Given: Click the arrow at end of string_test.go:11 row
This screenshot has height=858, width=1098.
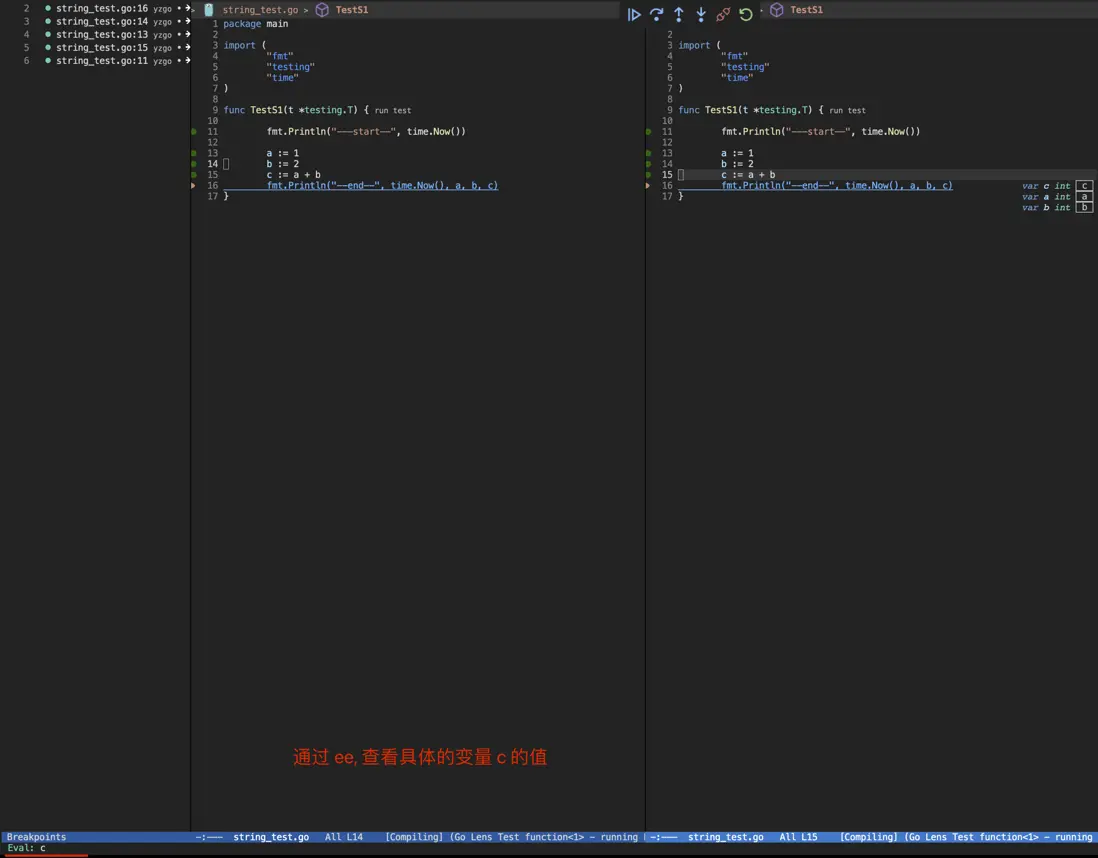Looking at the screenshot, I should tap(187, 61).
